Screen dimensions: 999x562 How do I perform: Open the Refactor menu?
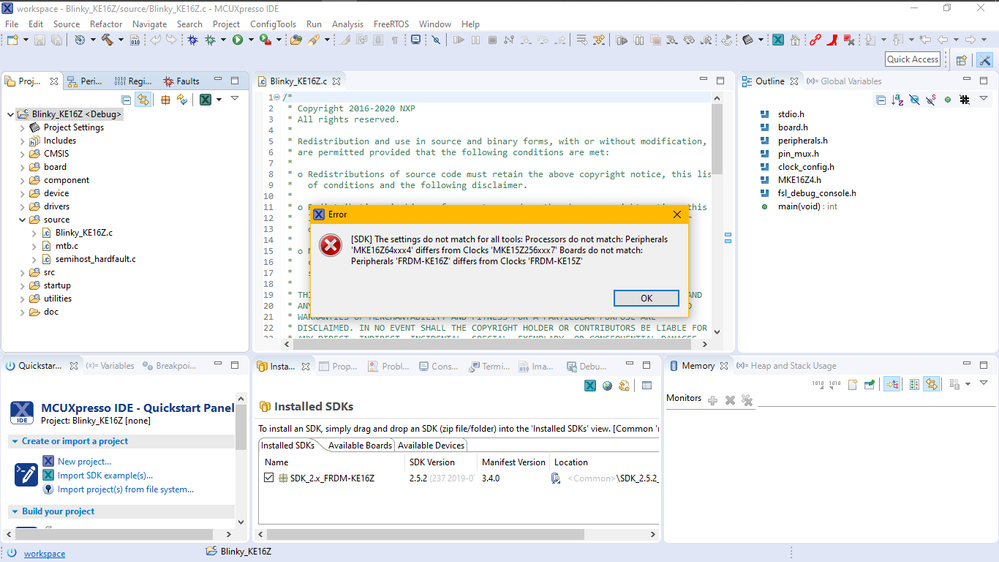pyautogui.click(x=106, y=24)
